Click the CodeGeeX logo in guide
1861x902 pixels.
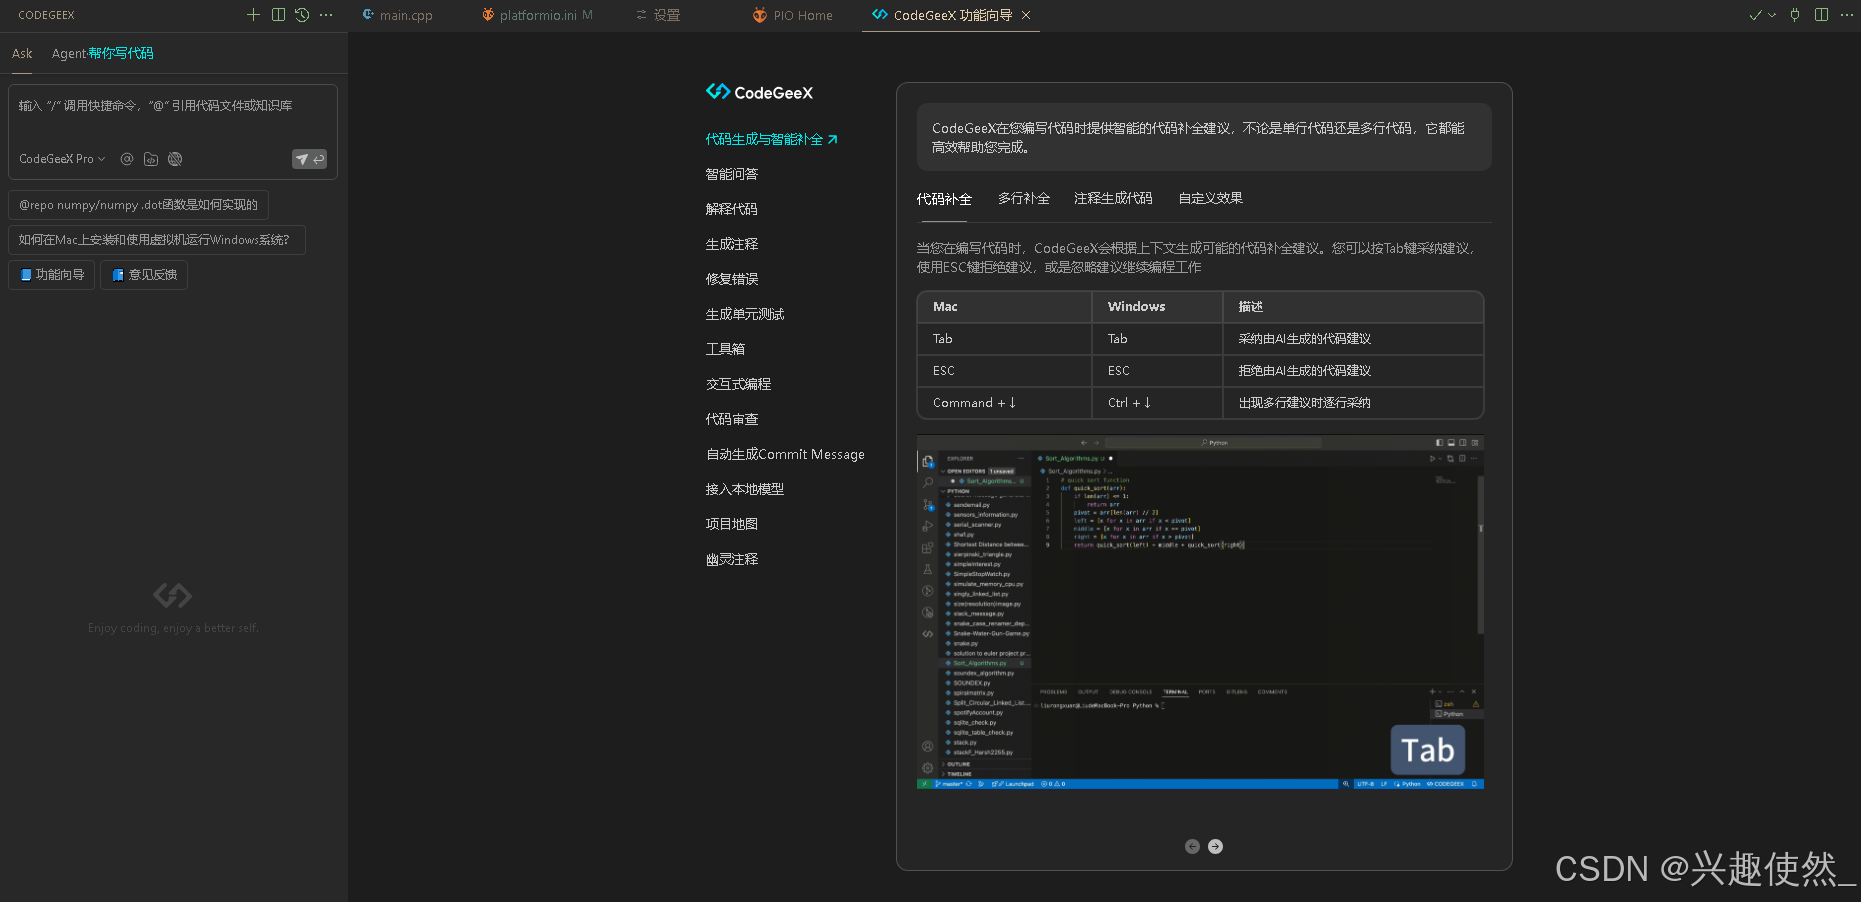(x=760, y=92)
